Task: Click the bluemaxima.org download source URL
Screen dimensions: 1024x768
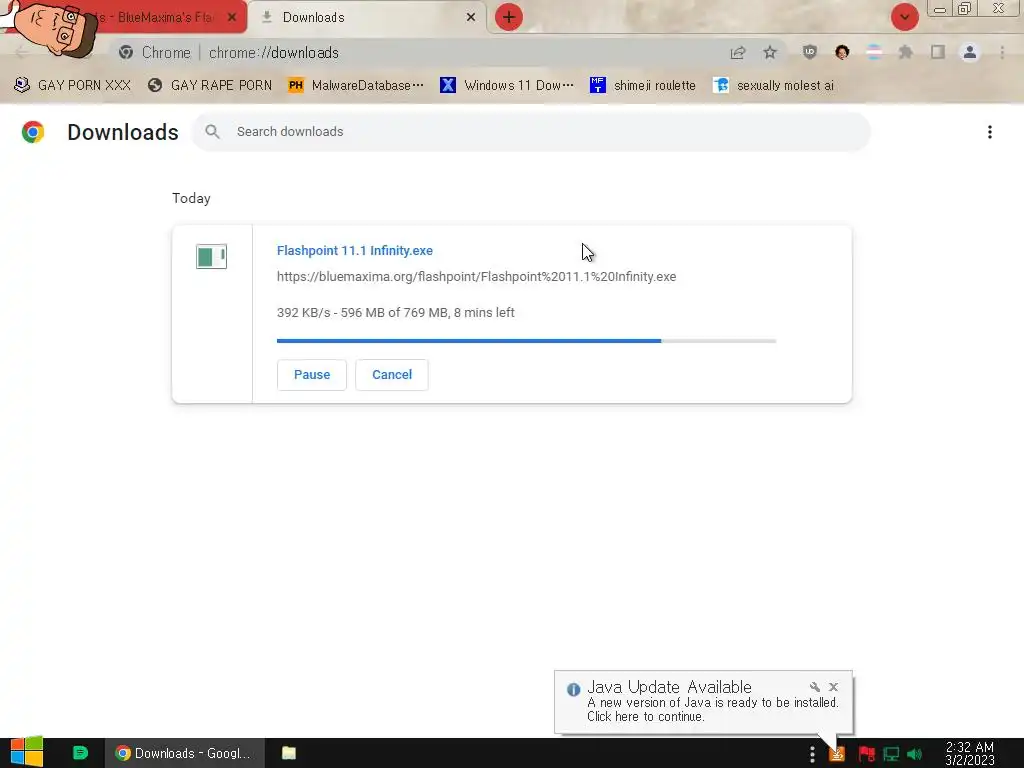Action: 477,277
